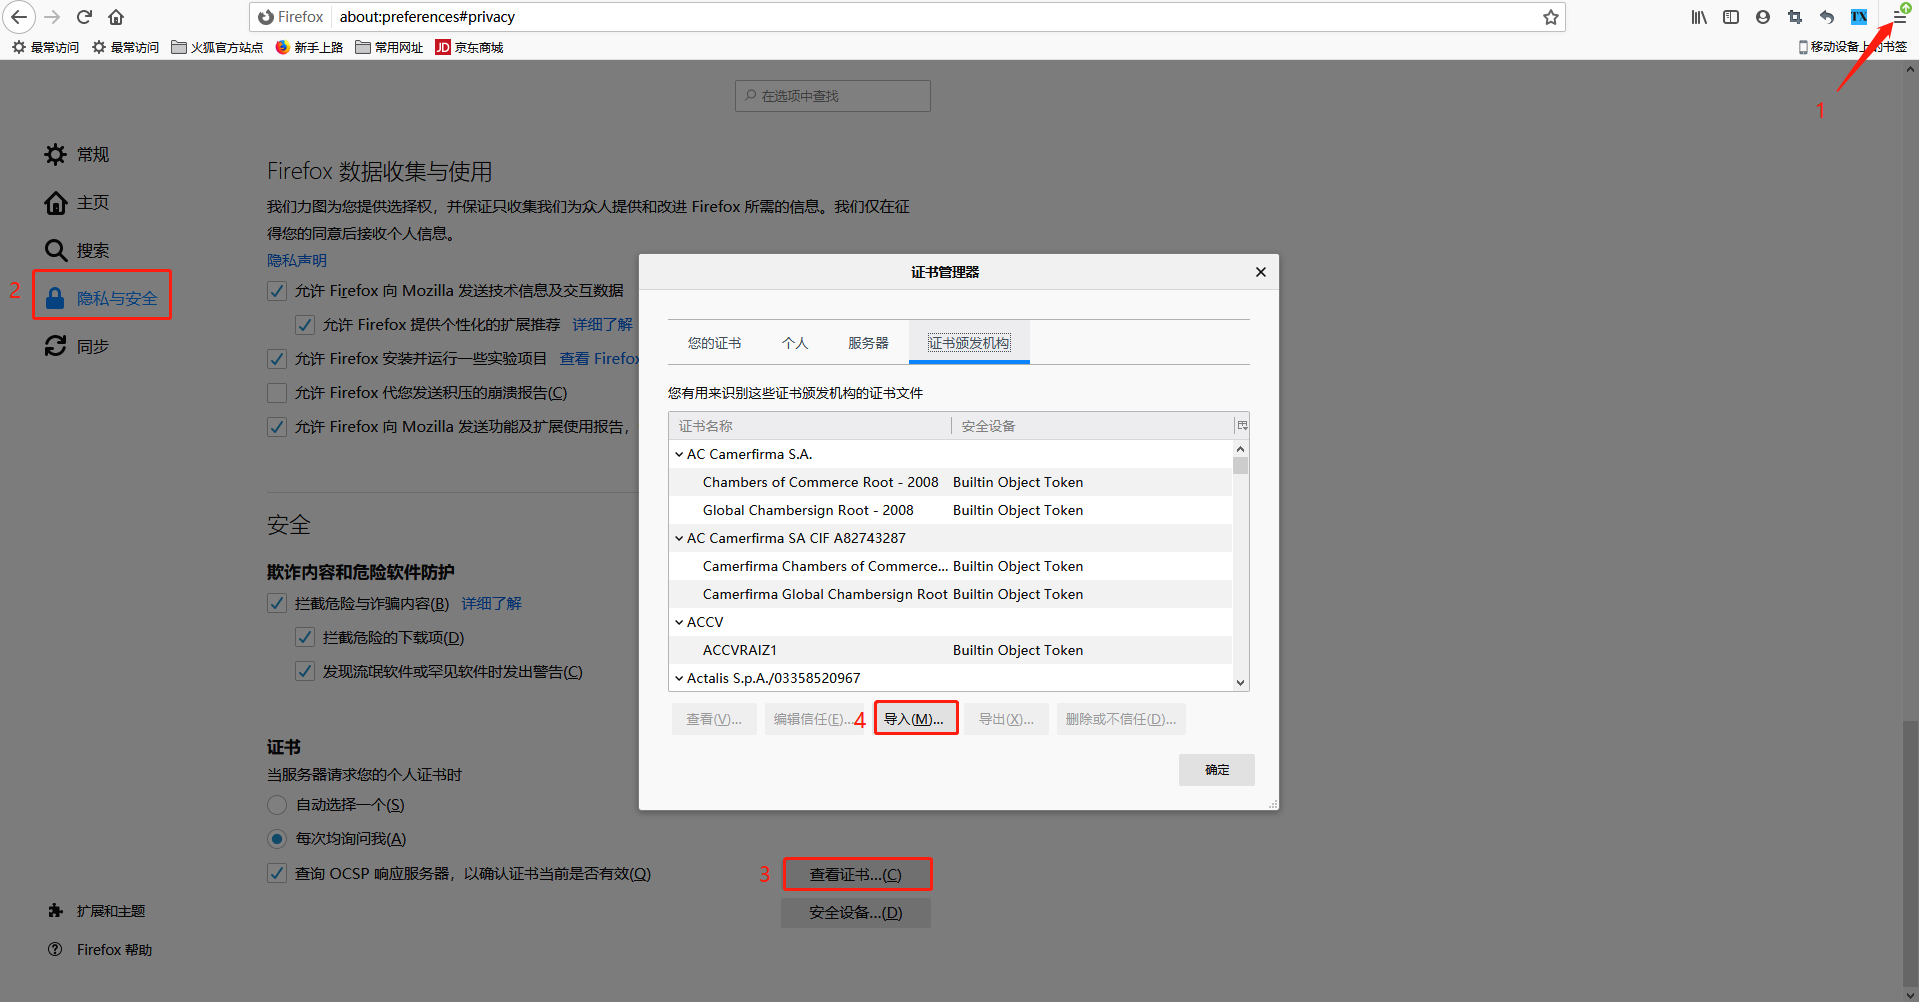This screenshot has width=1919, height=1002.
Task: Open the 新手上路 bookmark
Action: 309,47
